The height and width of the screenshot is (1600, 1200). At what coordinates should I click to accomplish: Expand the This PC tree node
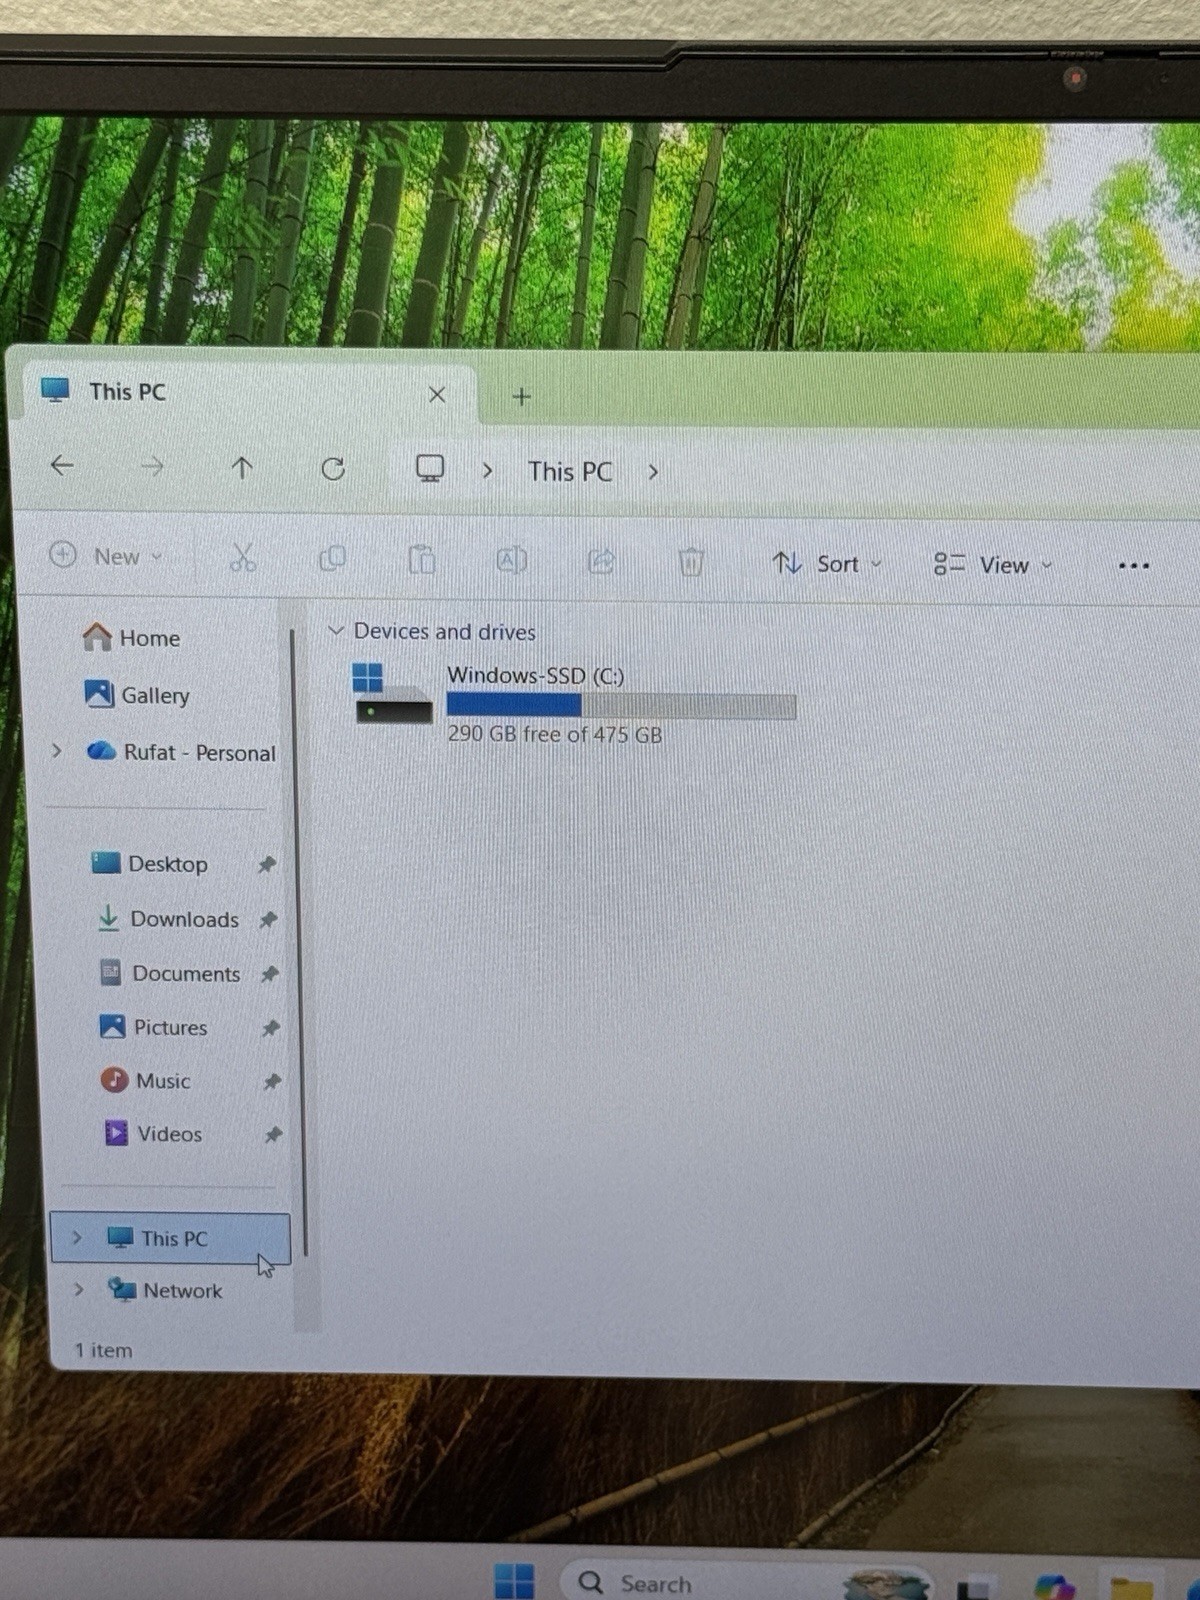pos(77,1237)
